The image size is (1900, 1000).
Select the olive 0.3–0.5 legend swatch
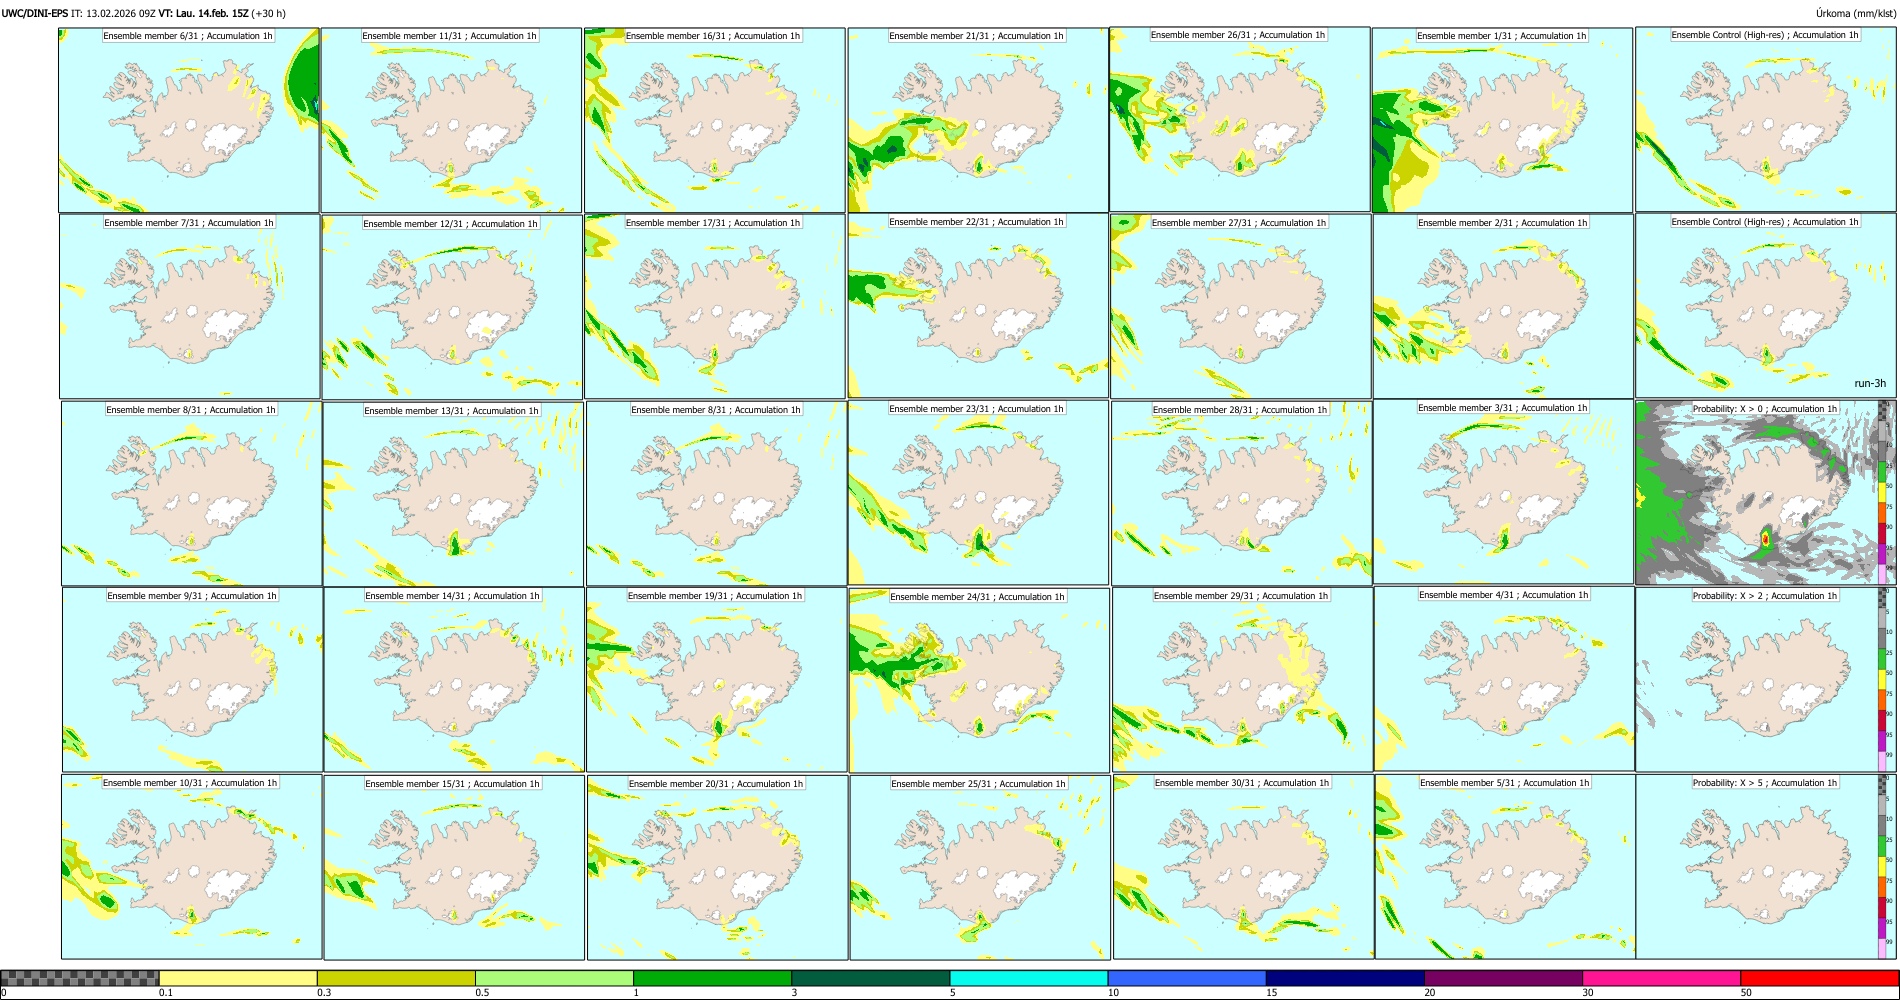(396, 978)
